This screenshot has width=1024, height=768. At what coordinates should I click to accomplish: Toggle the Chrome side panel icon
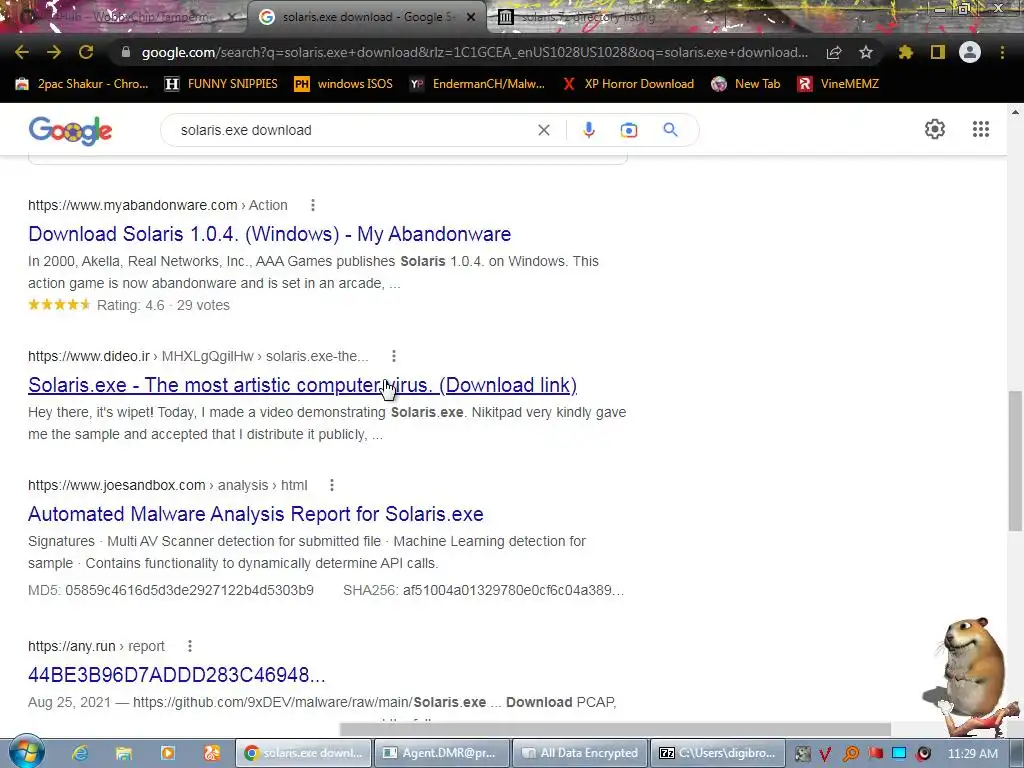938,52
